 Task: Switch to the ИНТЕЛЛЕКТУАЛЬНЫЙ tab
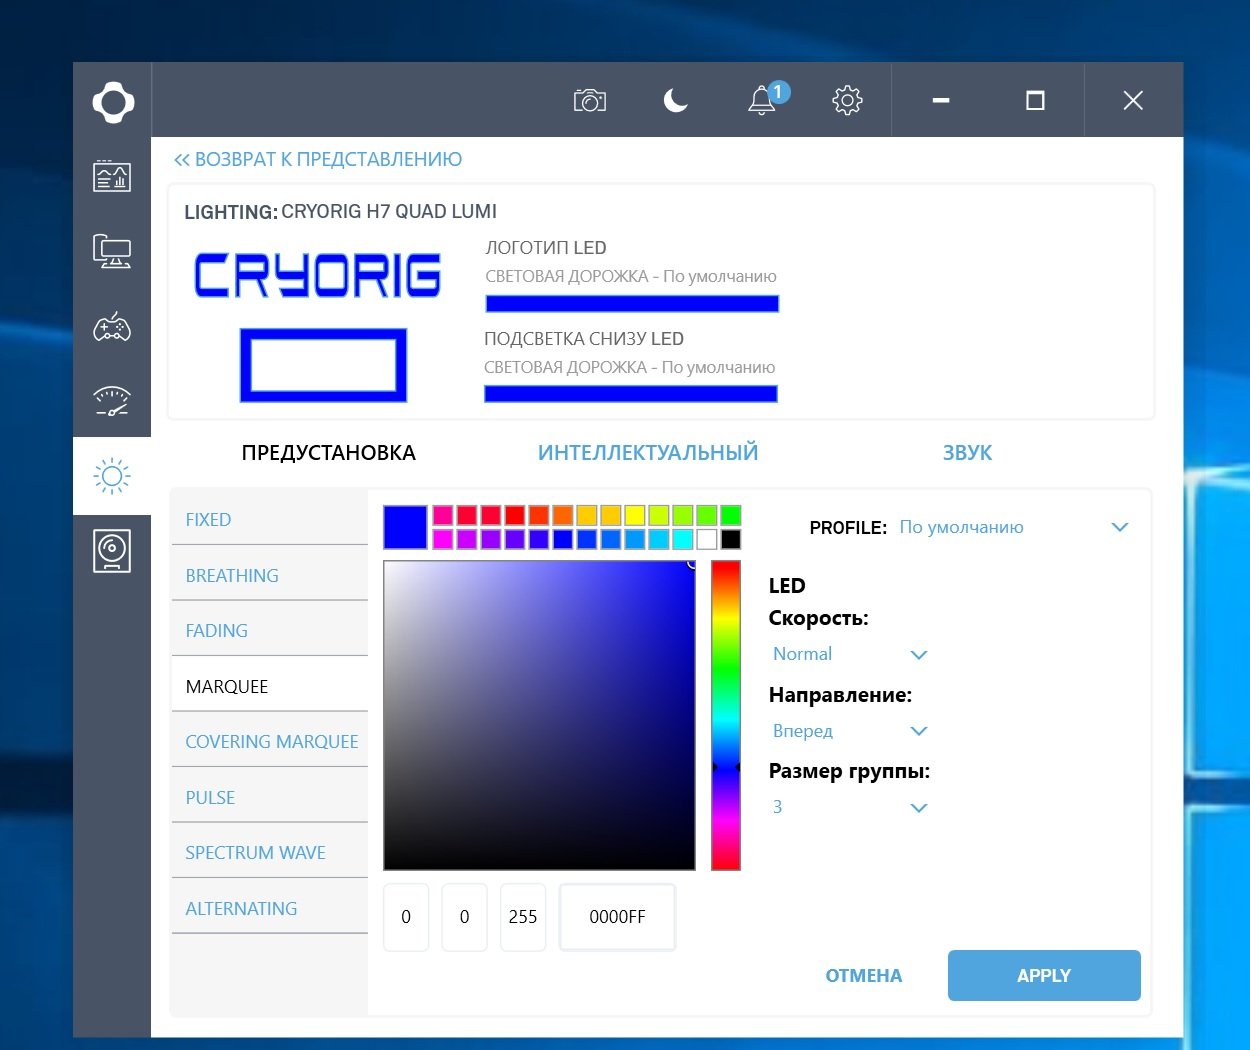click(648, 453)
